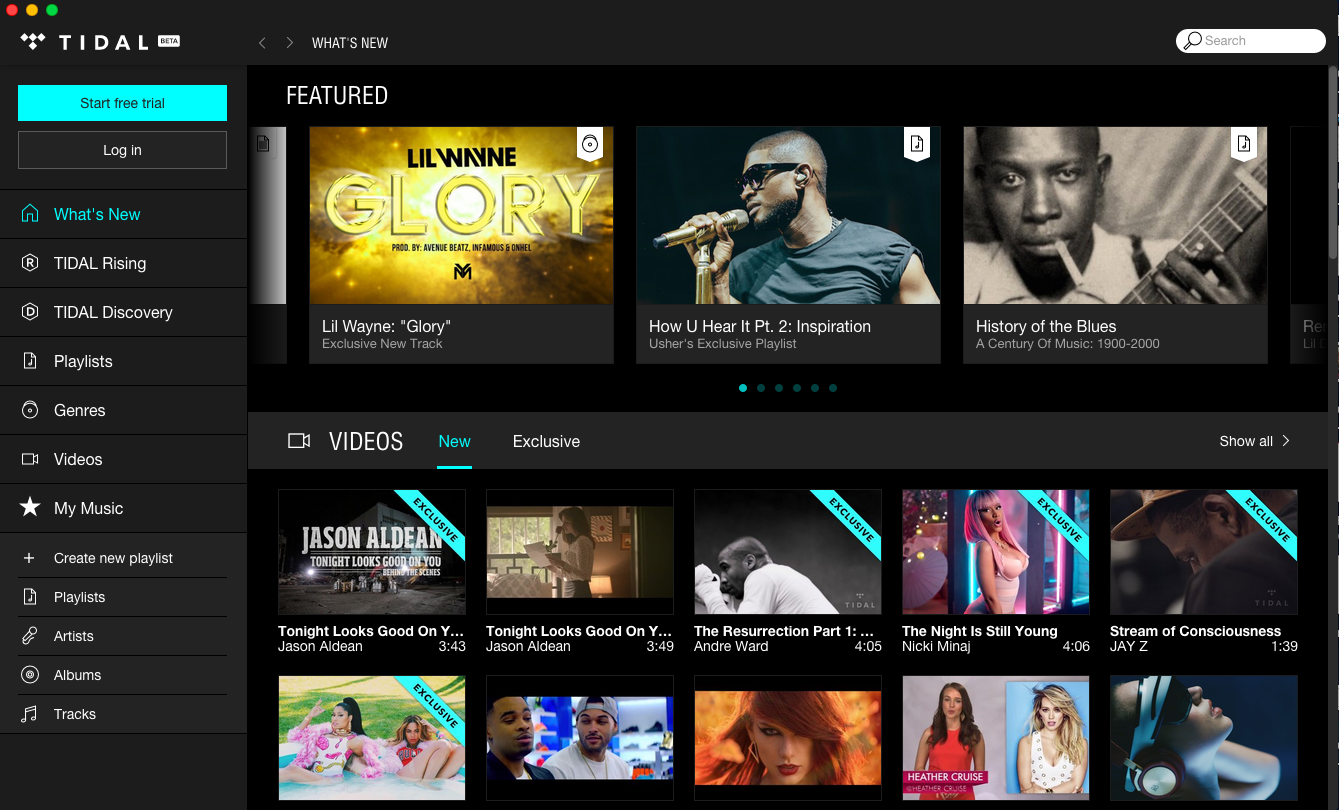Open Tracks in My Music
This screenshot has height=810, width=1339.
pos(122,714)
